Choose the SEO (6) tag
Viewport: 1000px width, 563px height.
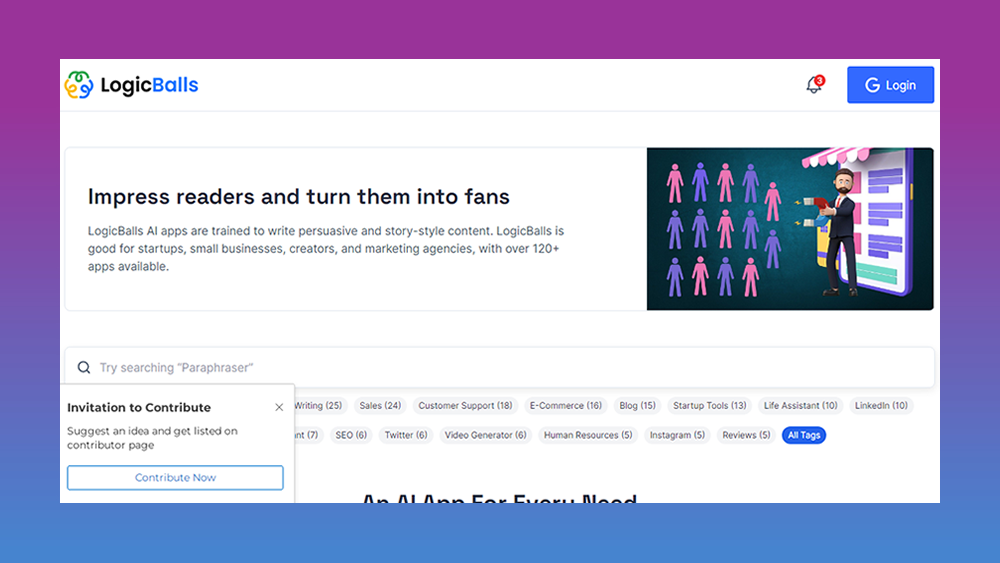[351, 435]
